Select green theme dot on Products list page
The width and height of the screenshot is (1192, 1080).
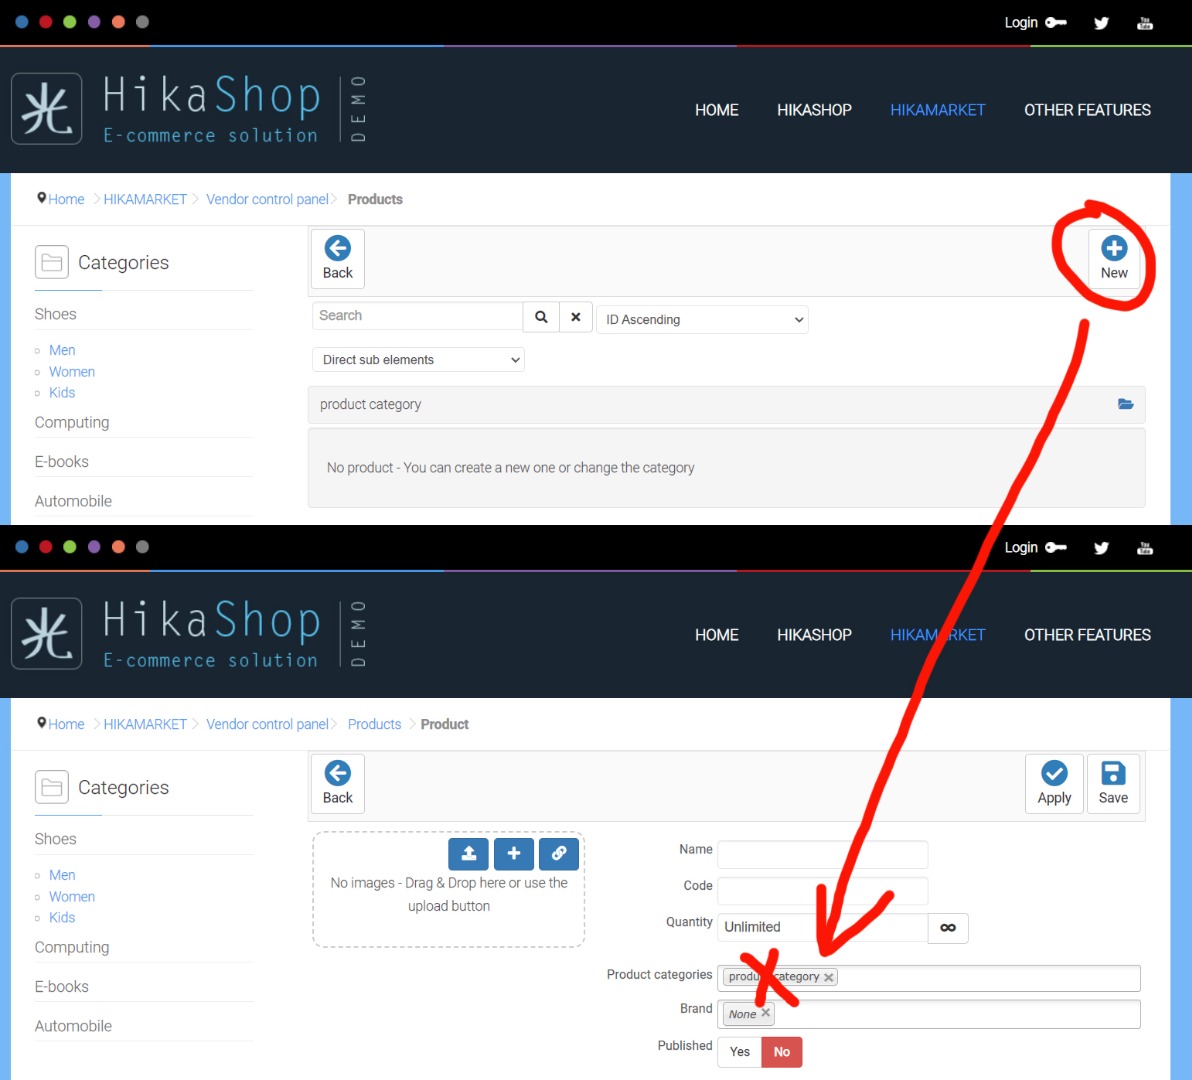70,22
